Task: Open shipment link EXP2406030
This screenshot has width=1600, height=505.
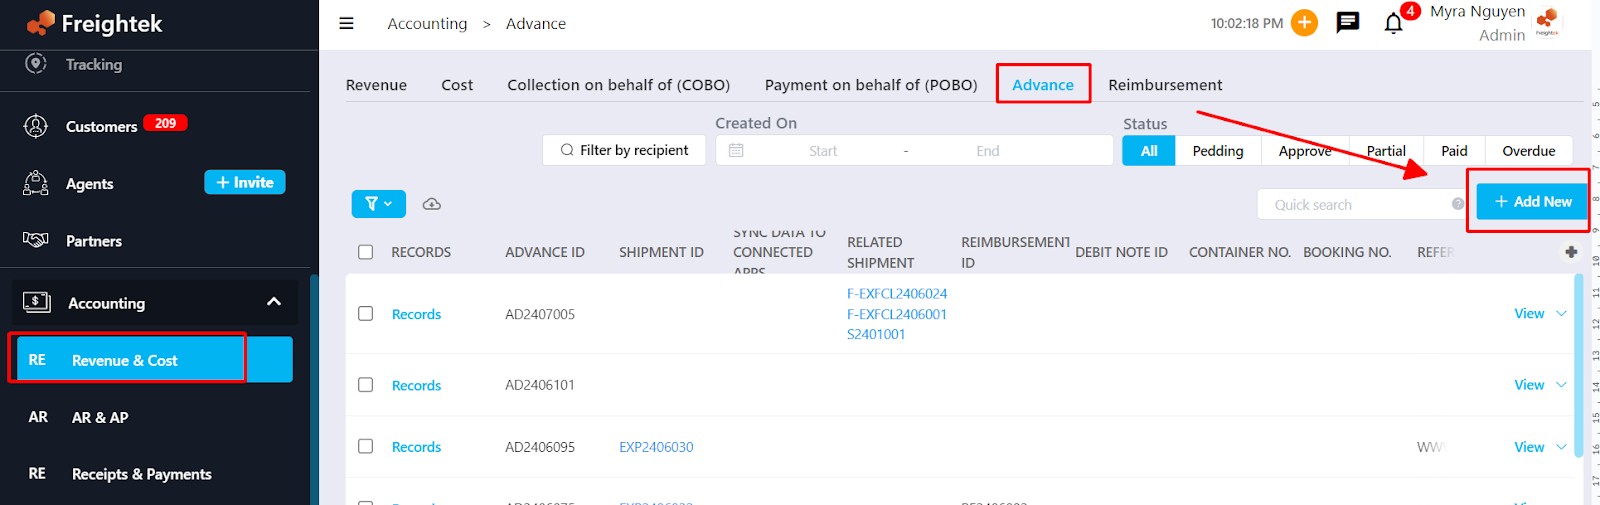Action: 656,447
